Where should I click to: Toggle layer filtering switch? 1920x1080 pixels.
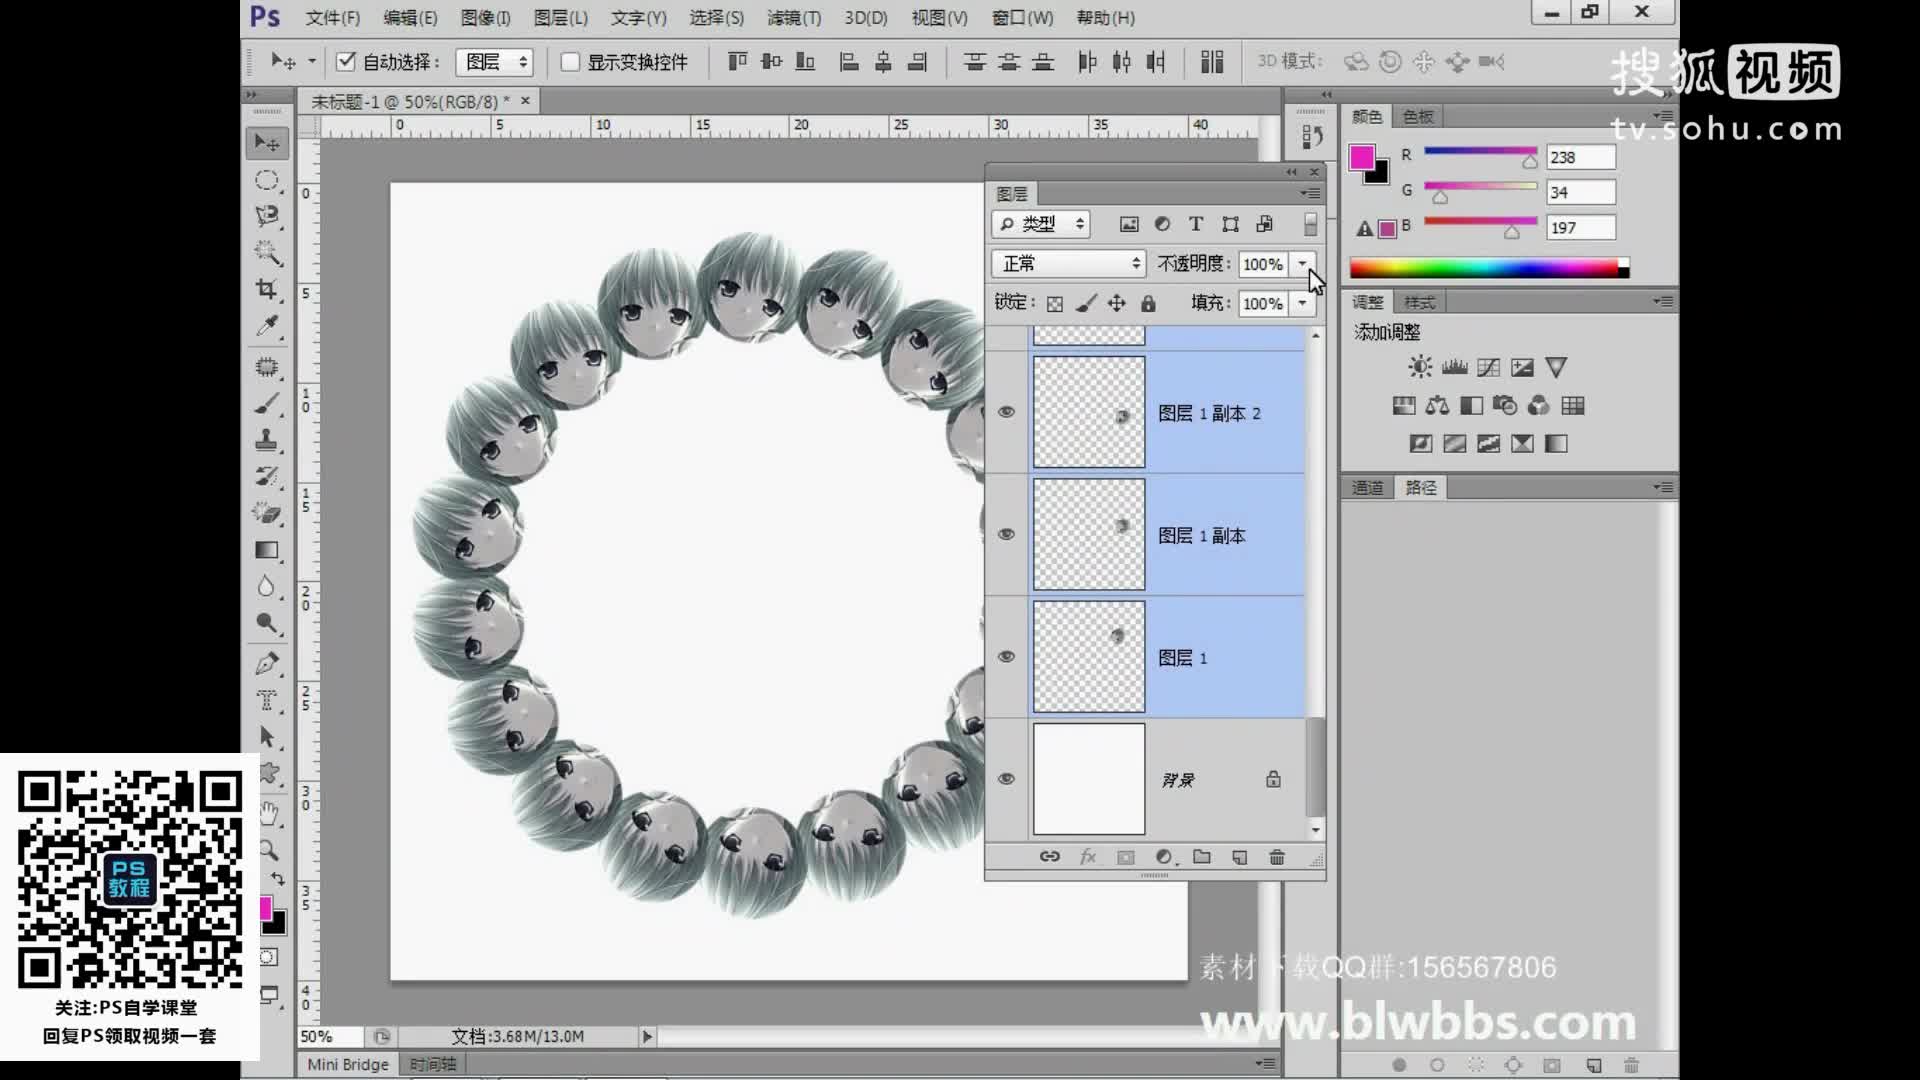click(x=1310, y=224)
